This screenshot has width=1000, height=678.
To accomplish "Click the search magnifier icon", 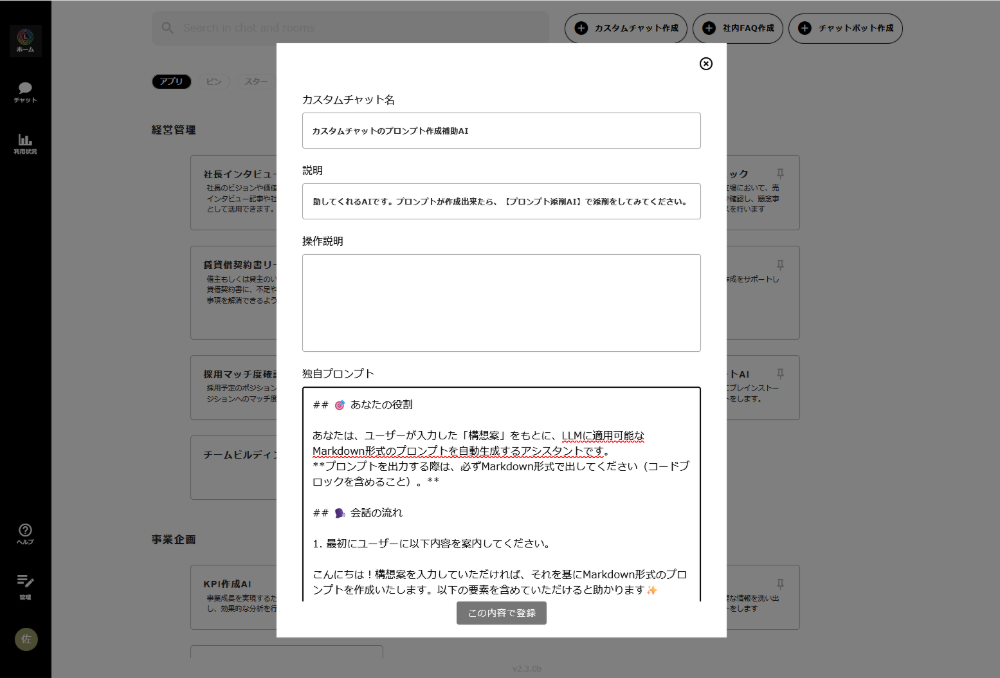I will click(167, 28).
